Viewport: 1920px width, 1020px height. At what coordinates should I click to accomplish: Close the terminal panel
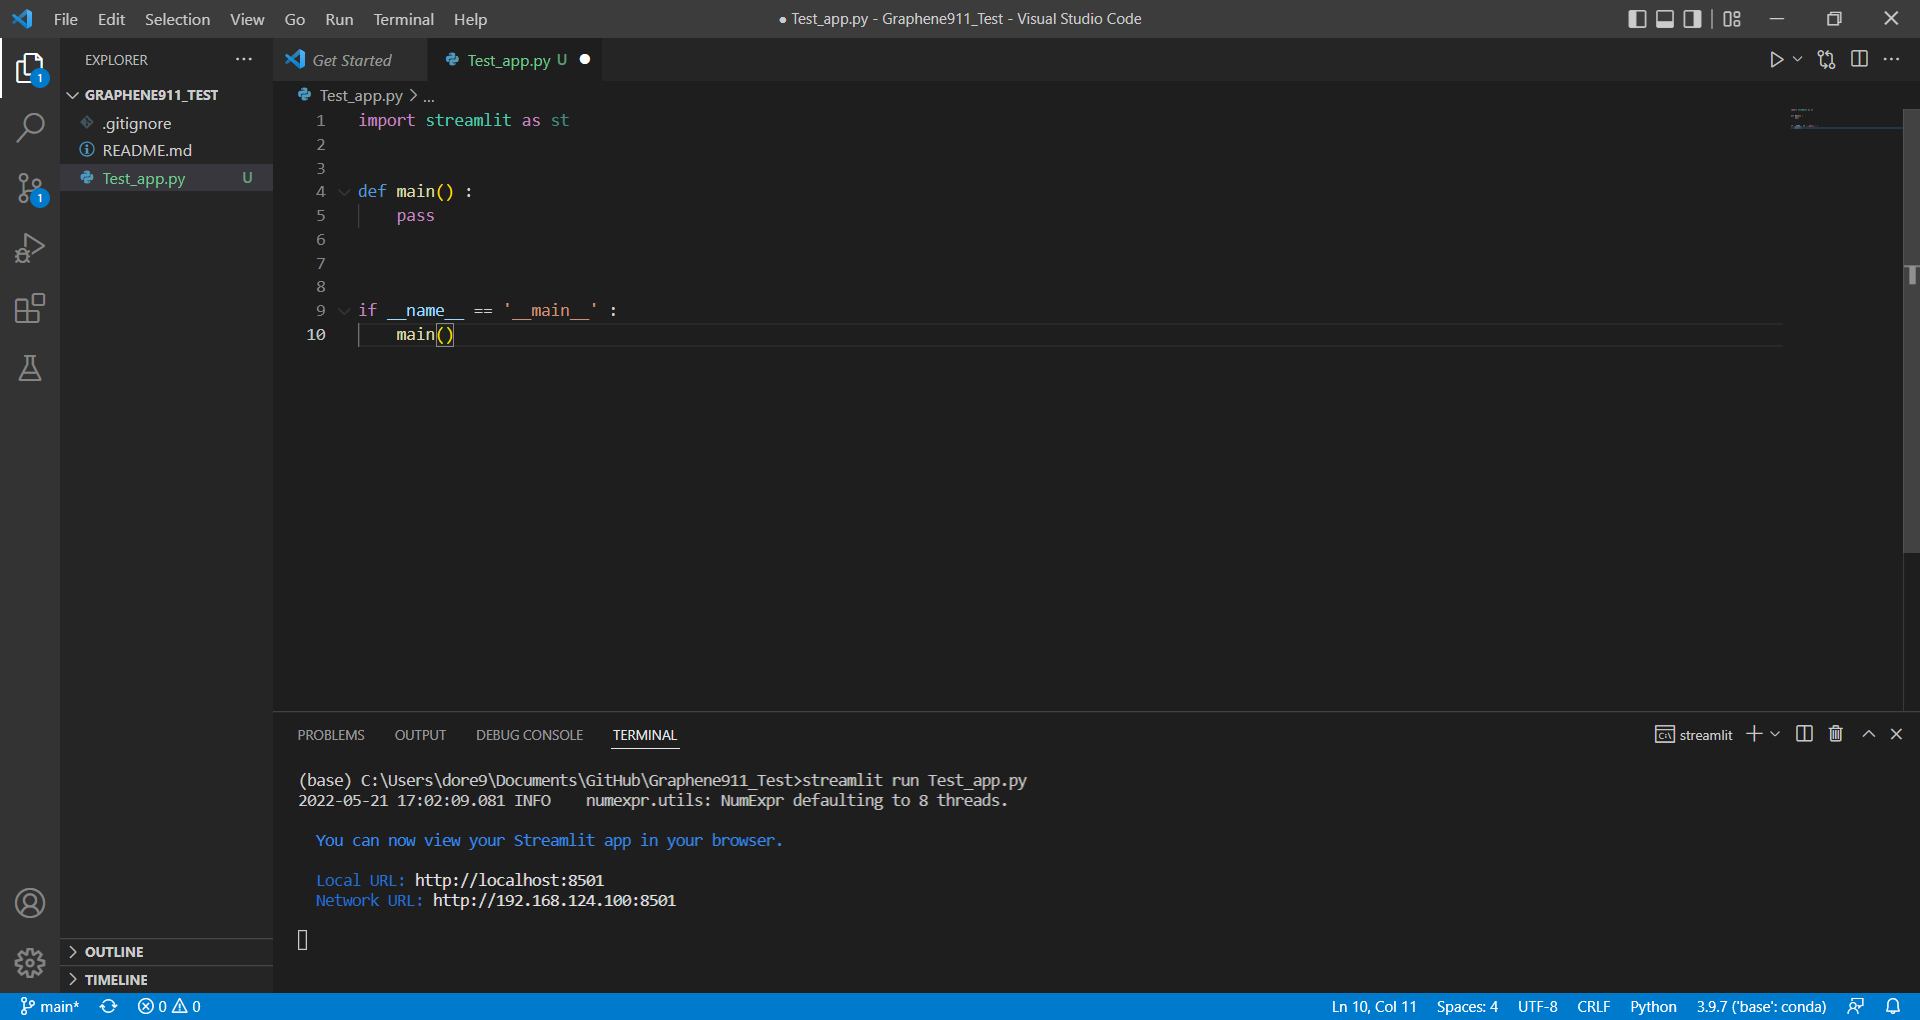[1896, 734]
